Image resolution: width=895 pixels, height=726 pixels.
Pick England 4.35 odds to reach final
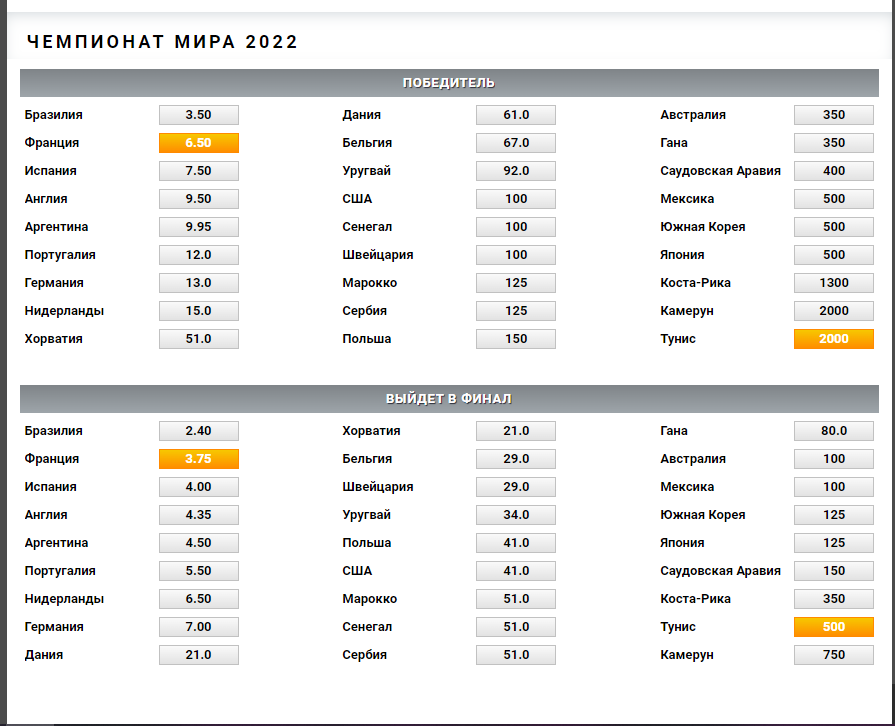(x=198, y=515)
